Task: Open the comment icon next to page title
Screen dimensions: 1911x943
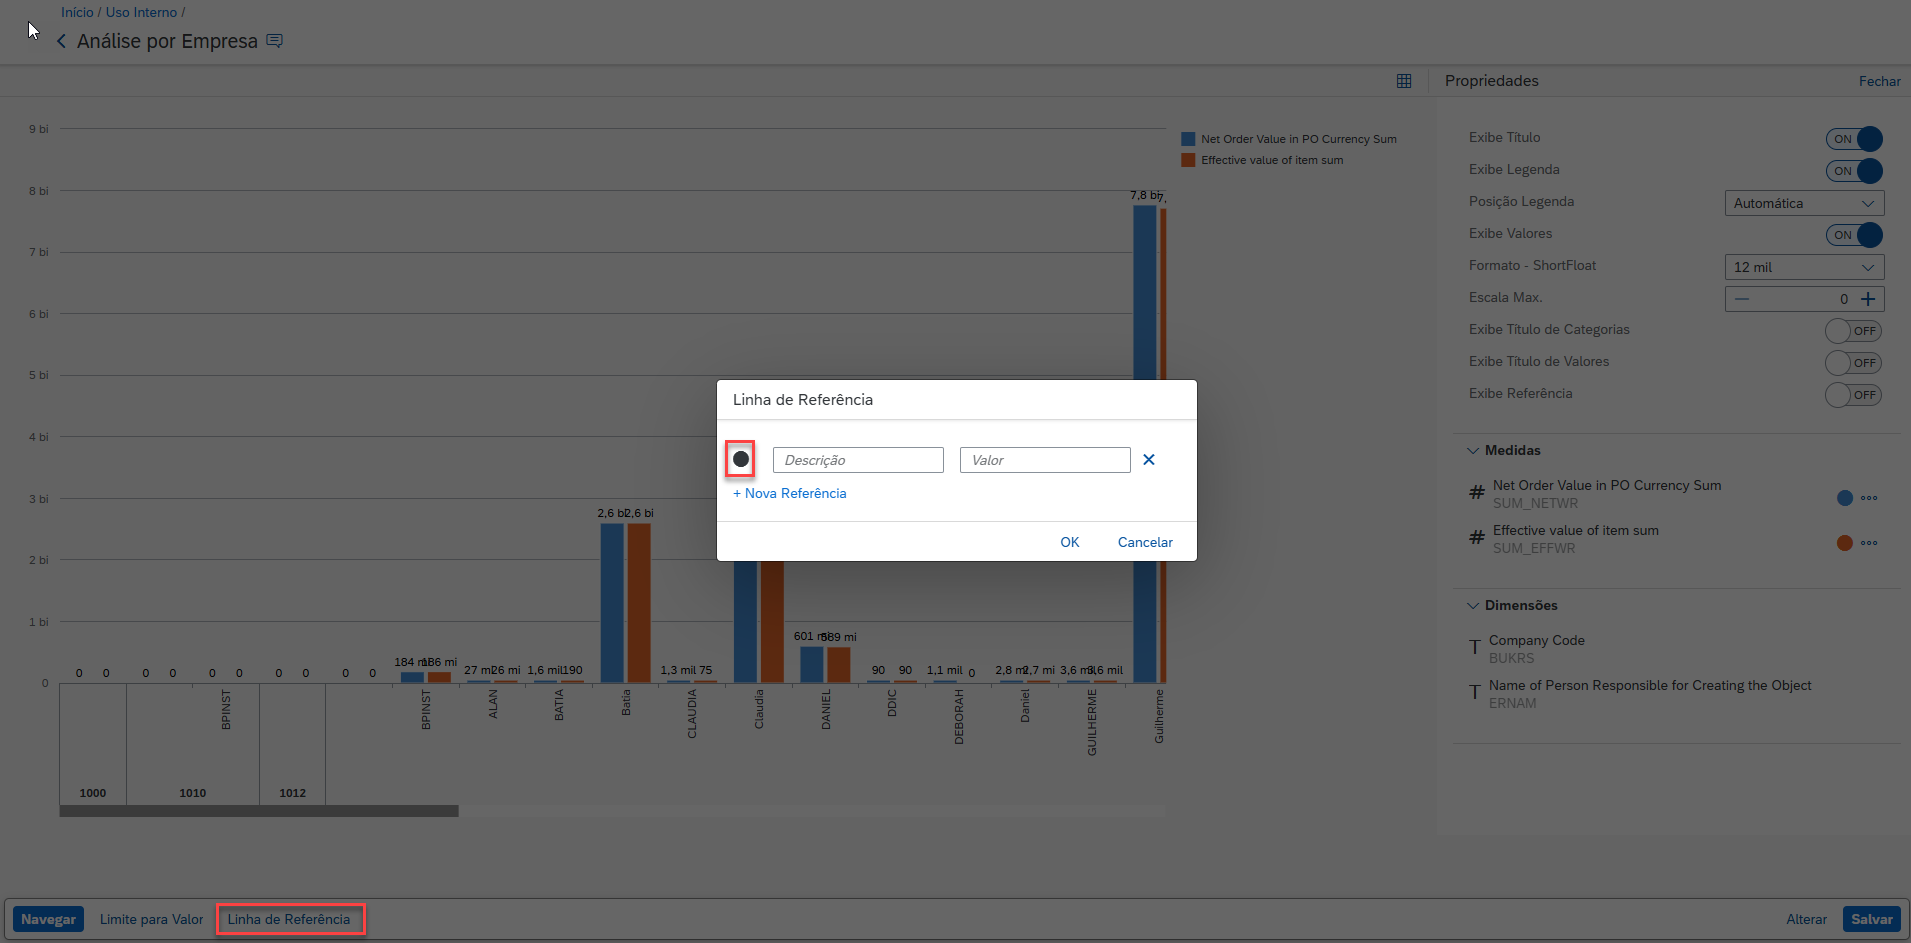Action: [275, 41]
